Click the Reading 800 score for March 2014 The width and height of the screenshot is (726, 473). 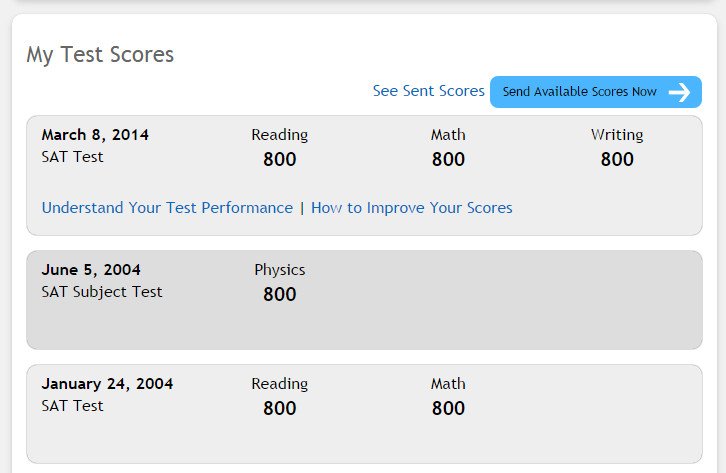[x=280, y=159]
